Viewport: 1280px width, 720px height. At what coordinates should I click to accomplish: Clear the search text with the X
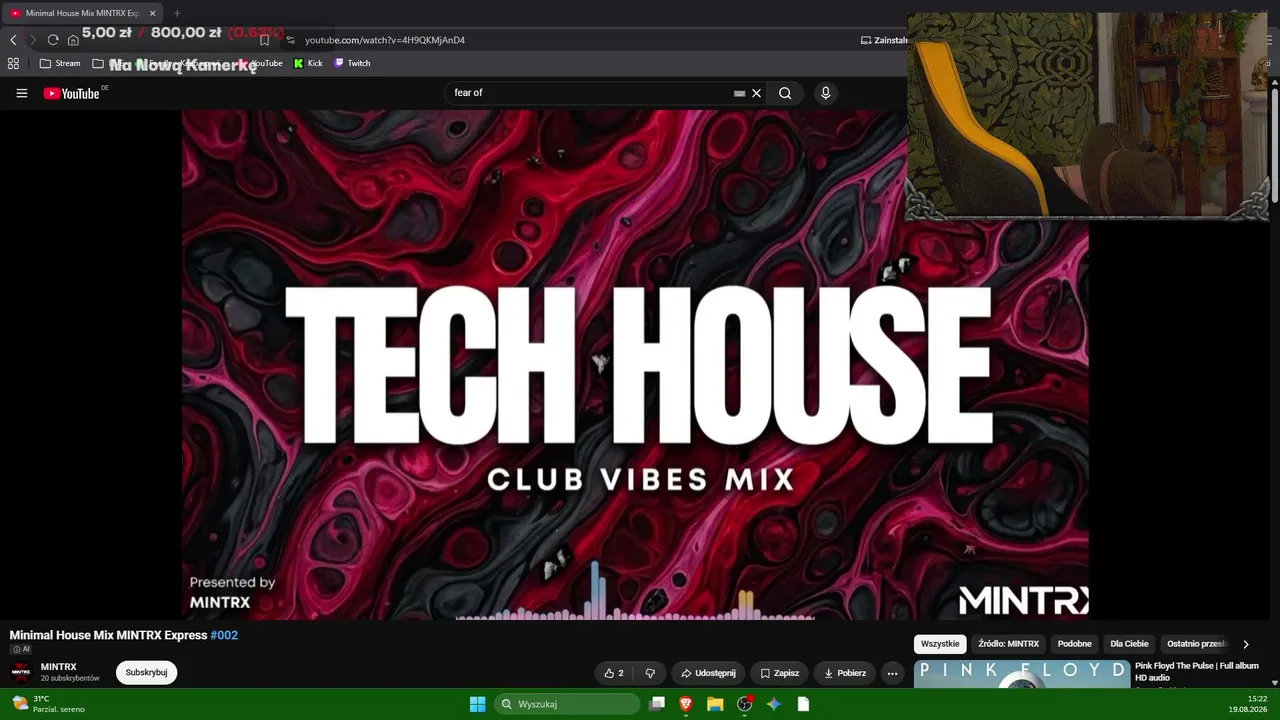pos(757,93)
